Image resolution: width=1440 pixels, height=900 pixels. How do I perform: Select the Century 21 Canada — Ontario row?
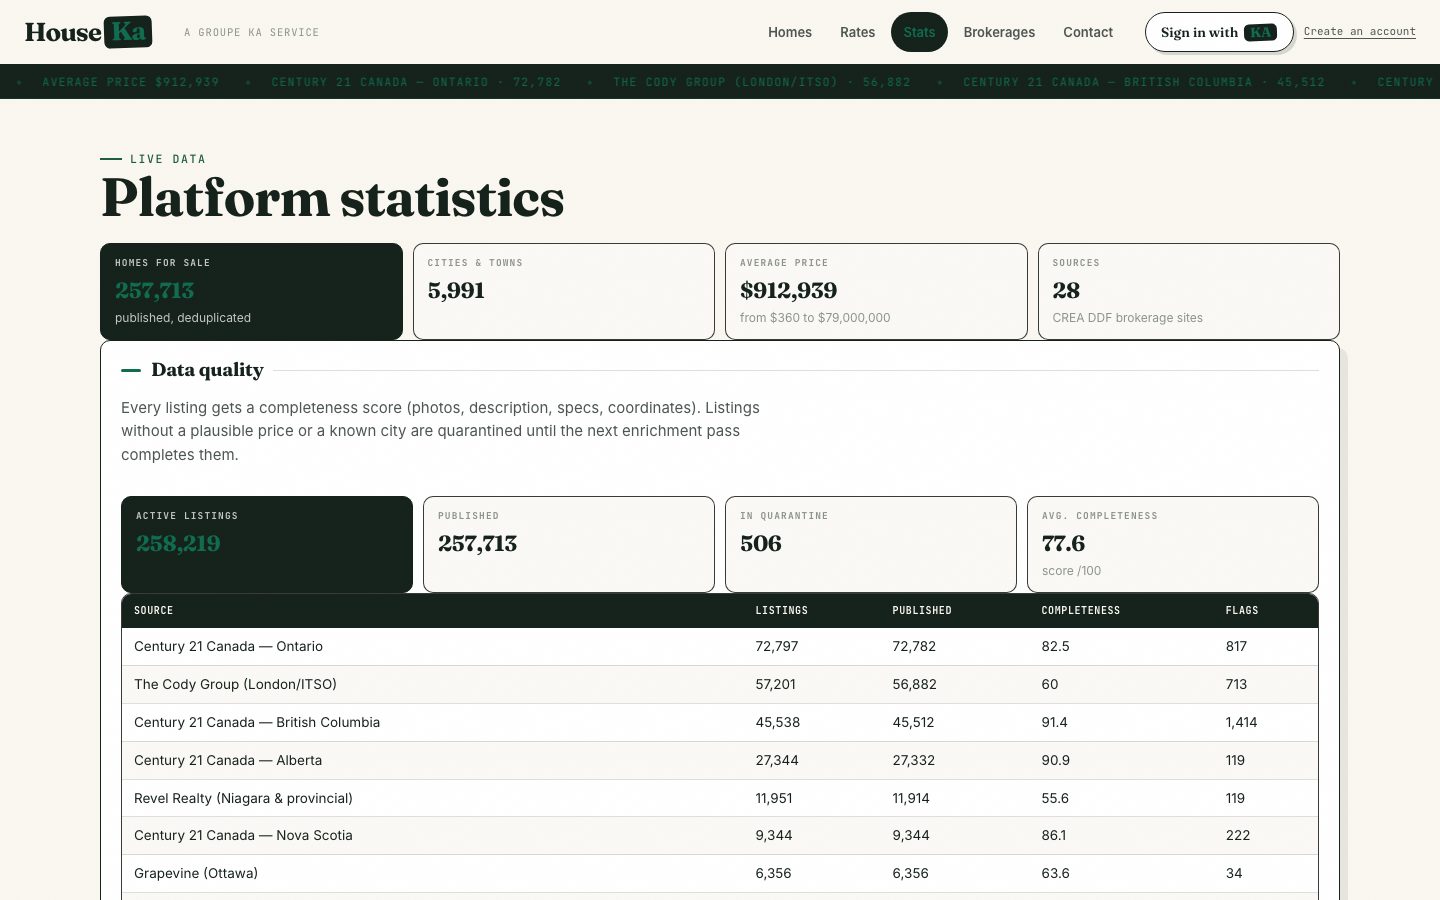[x=720, y=647]
